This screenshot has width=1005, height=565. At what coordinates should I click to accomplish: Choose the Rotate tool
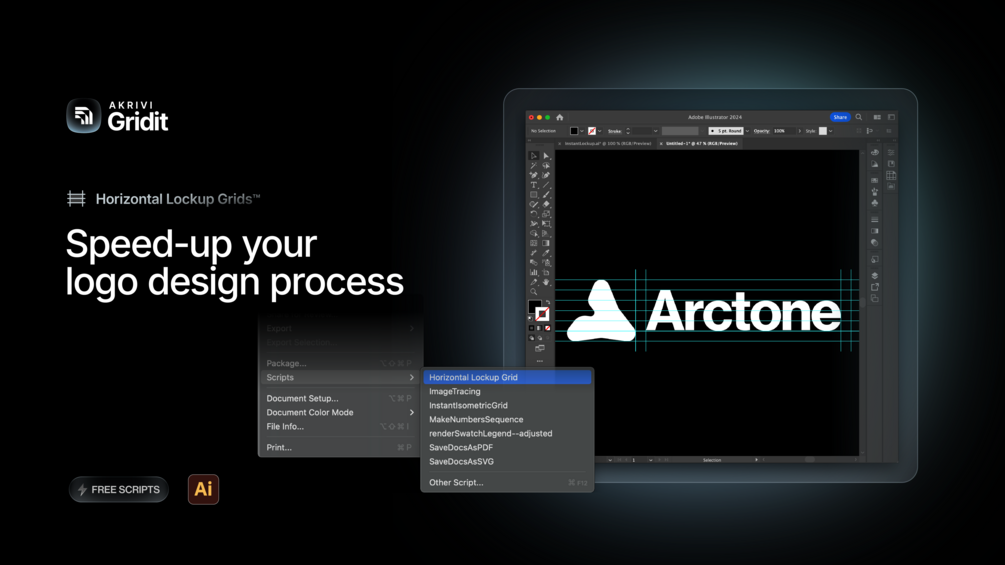(x=533, y=213)
